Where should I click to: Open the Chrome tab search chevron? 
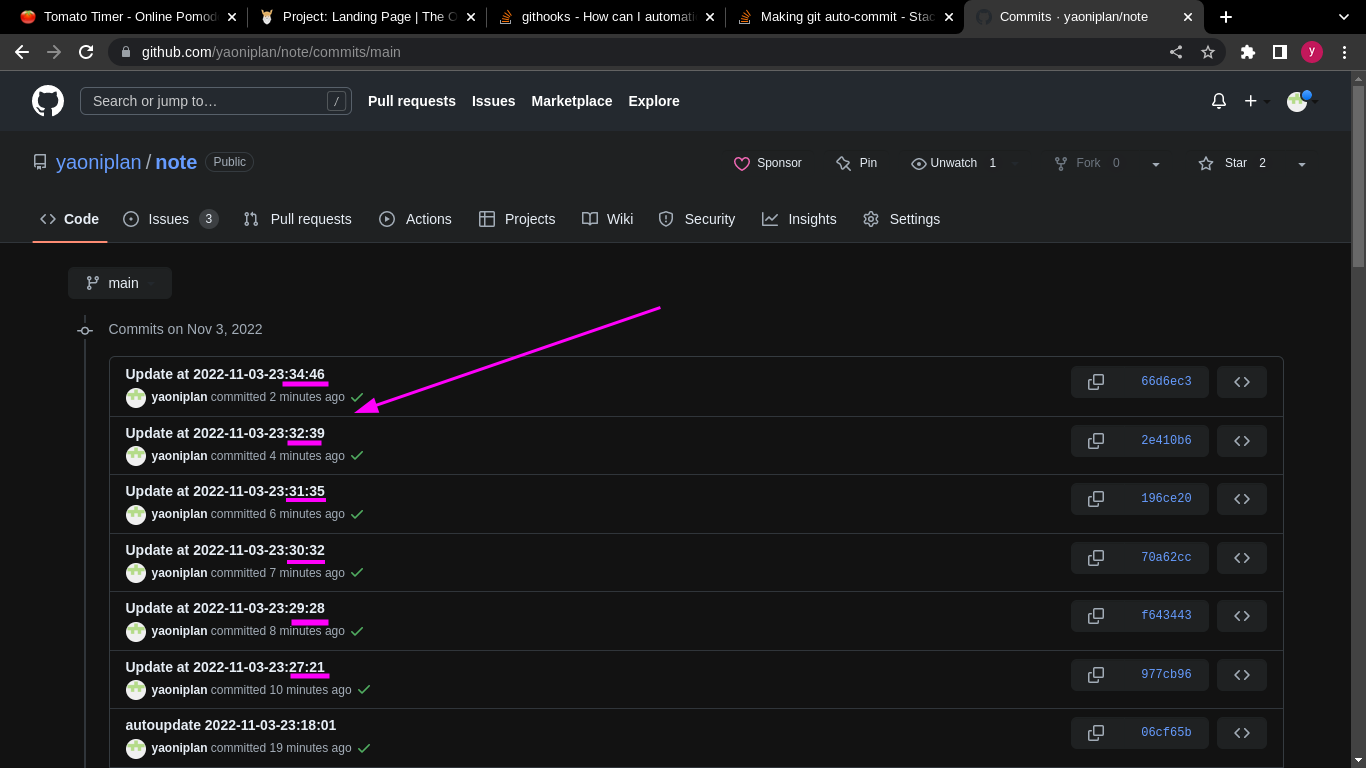(x=1345, y=17)
